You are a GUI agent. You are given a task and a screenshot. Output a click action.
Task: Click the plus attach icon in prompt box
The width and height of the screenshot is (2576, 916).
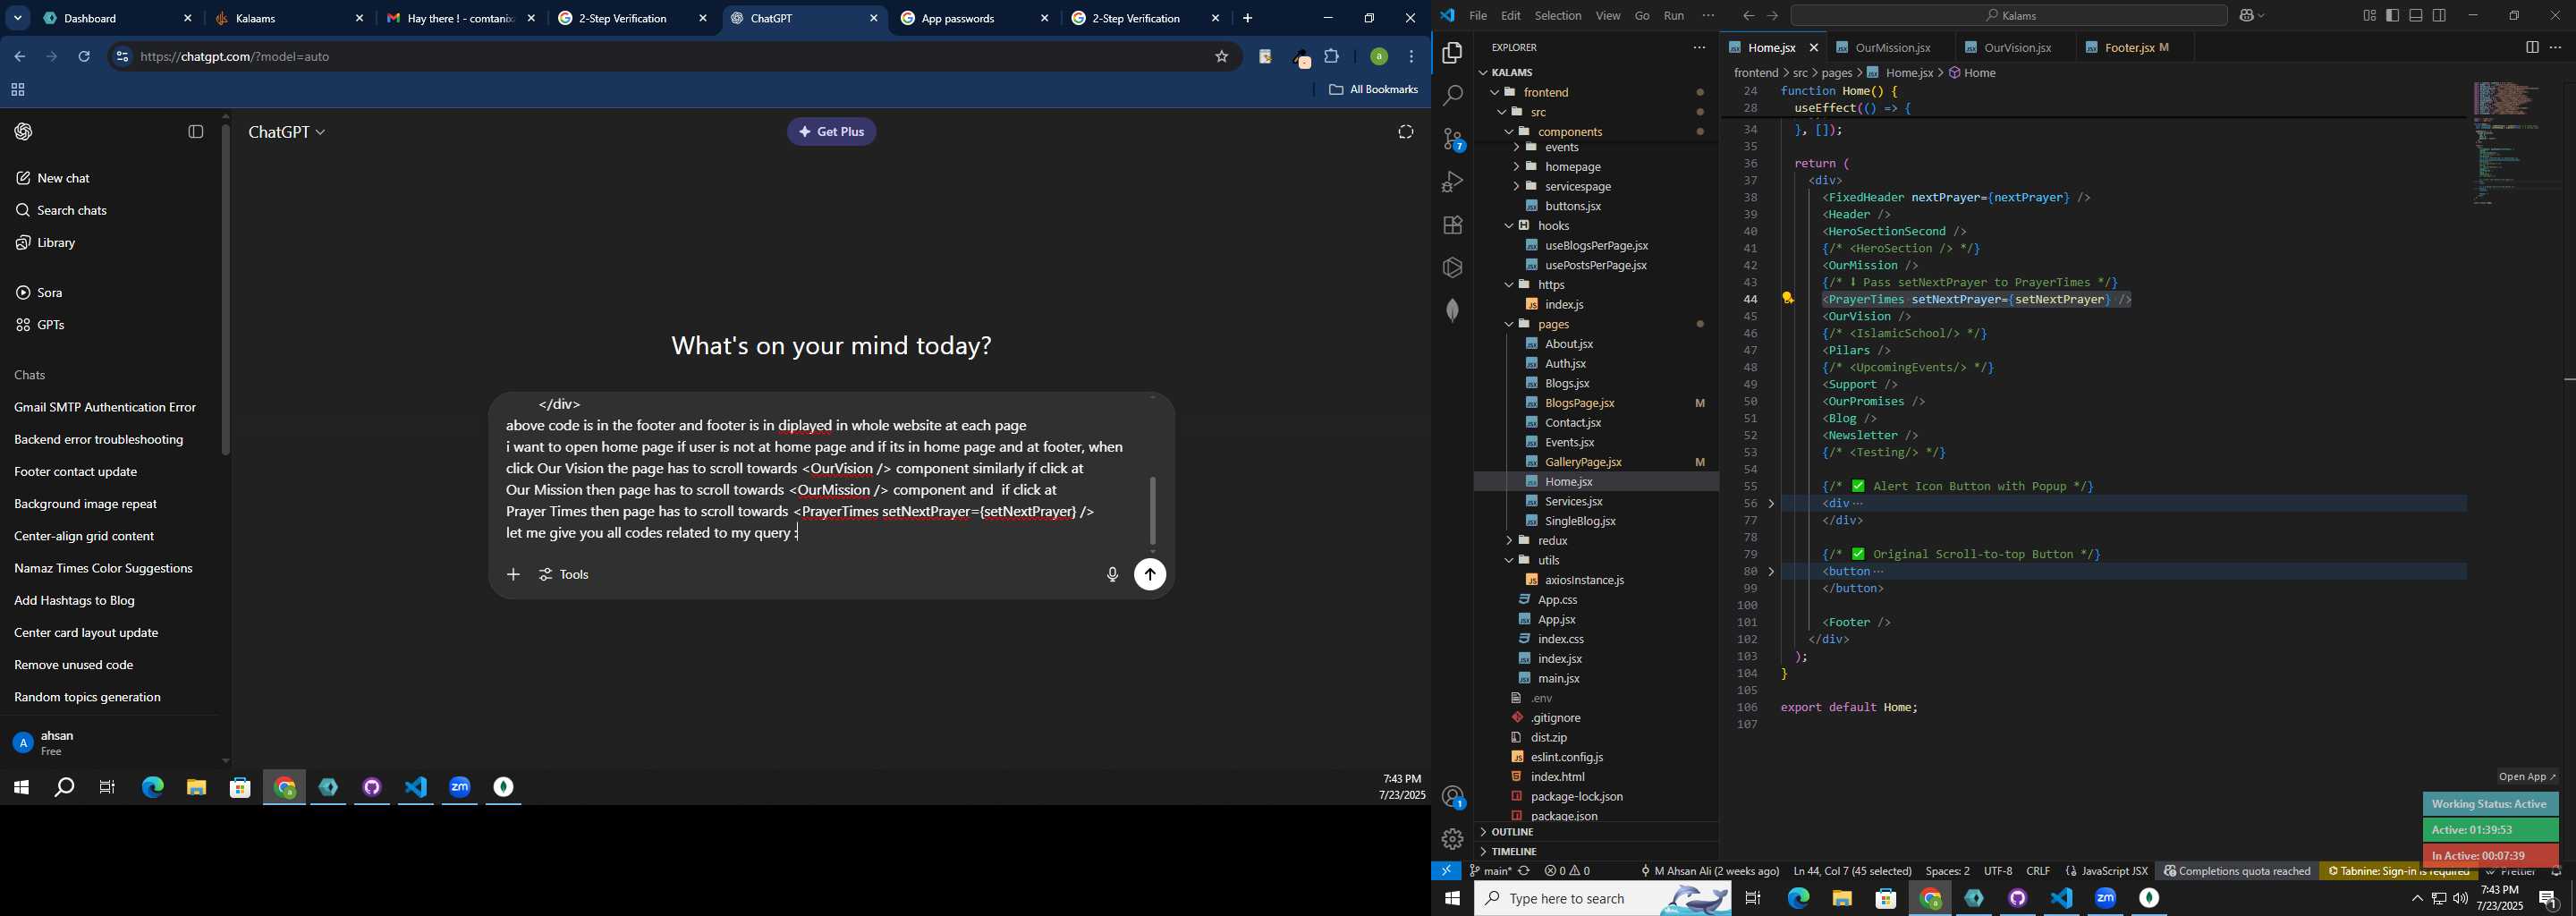pyautogui.click(x=513, y=575)
